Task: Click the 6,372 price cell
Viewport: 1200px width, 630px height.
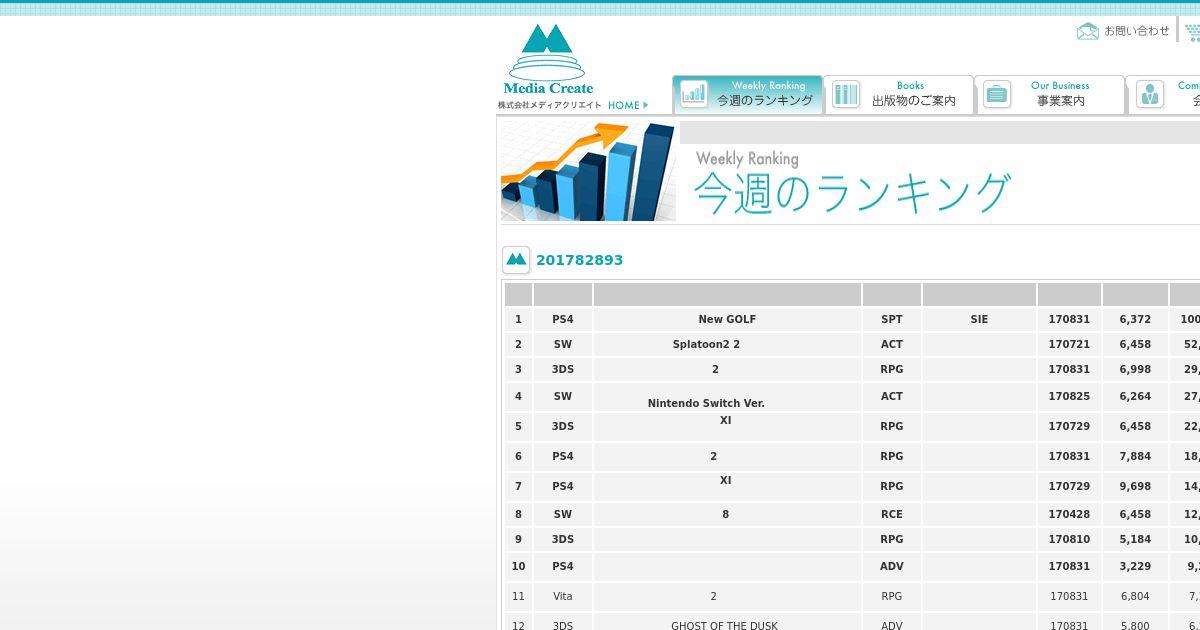Action: [1135, 319]
